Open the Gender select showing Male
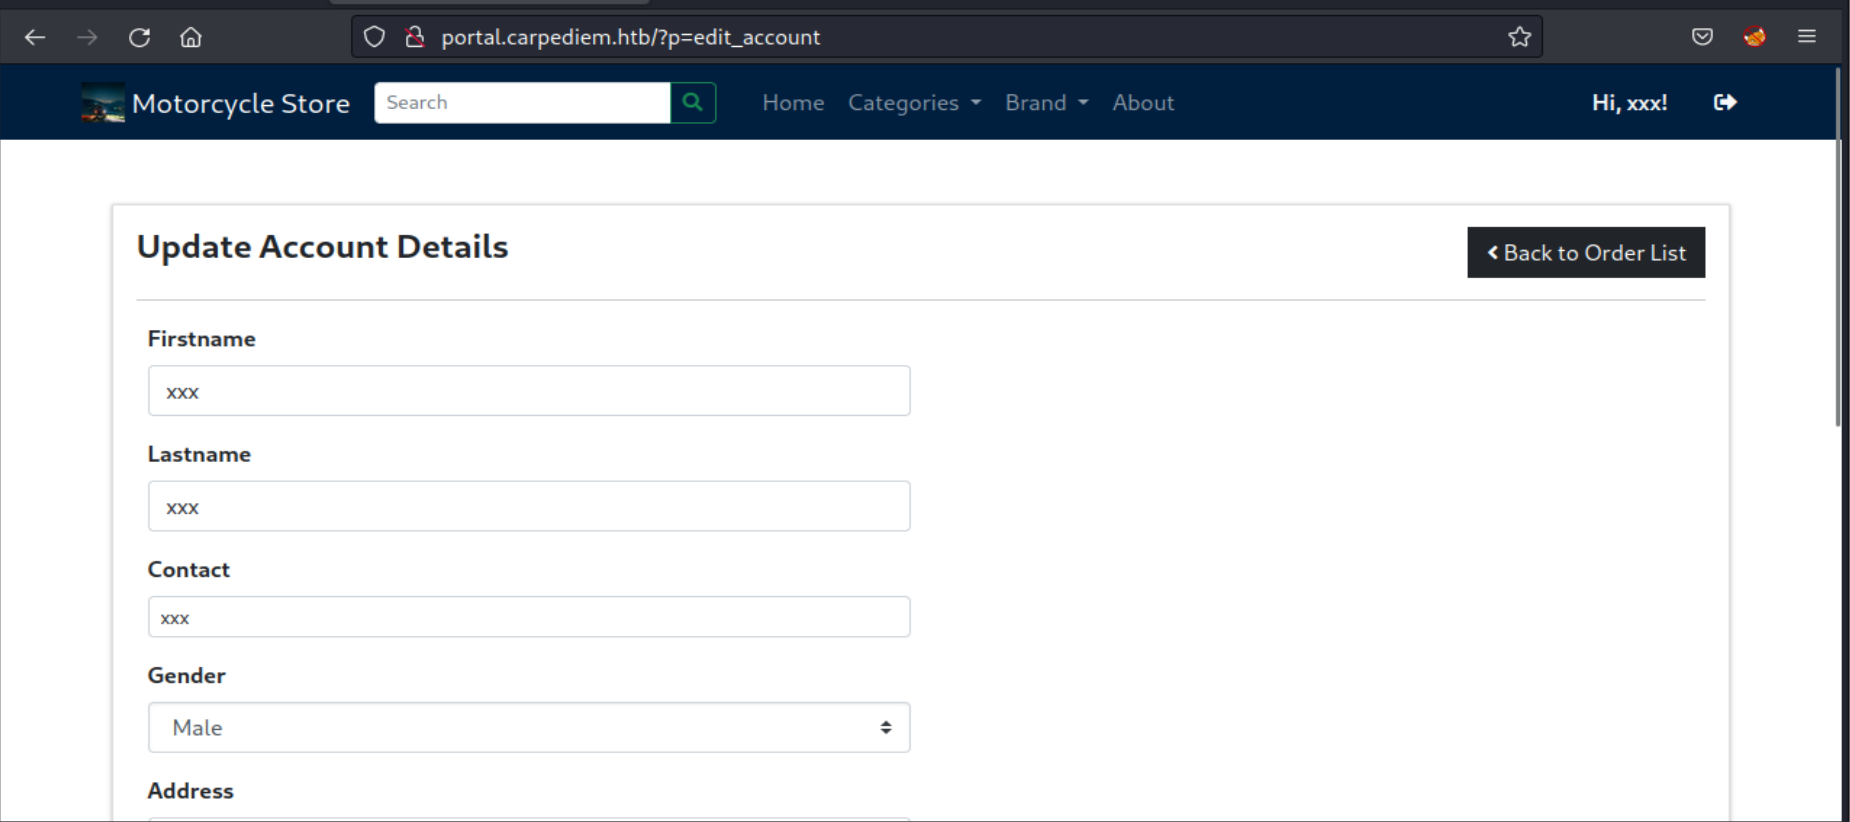Image resolution: width=1850 pixels, height=822 pixels. [x=529, y=727]
